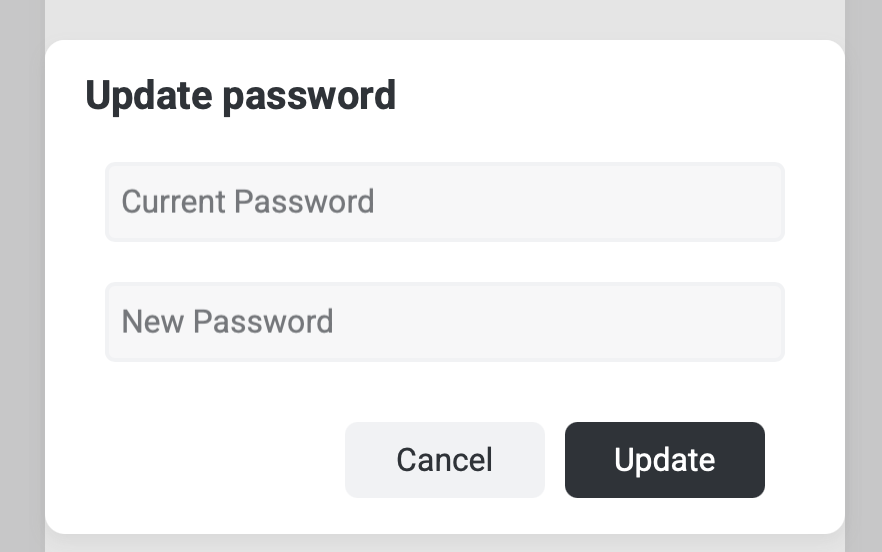Click the word 'password' in the dialog title
This screenshot has height=552, width=882.
310,96
